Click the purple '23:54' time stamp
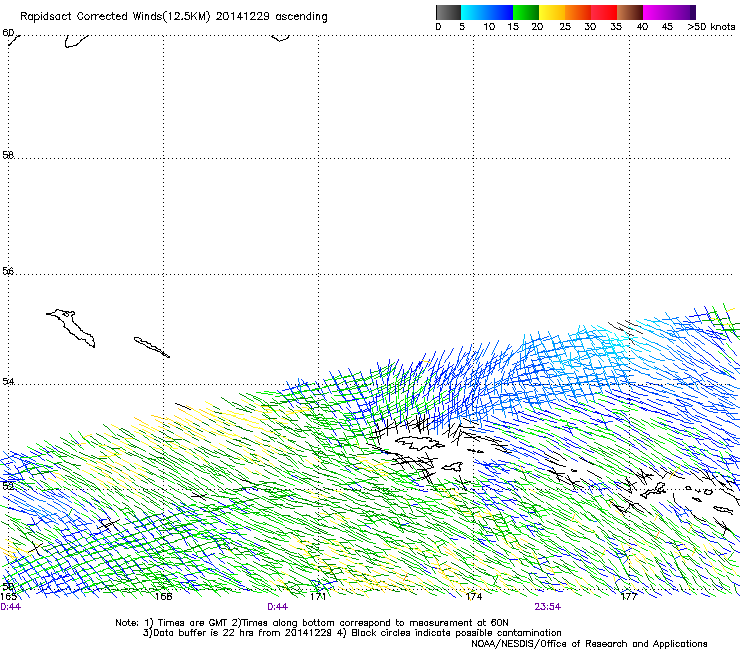The width and height of the screenshot is (740, 650). click(547, 607)
